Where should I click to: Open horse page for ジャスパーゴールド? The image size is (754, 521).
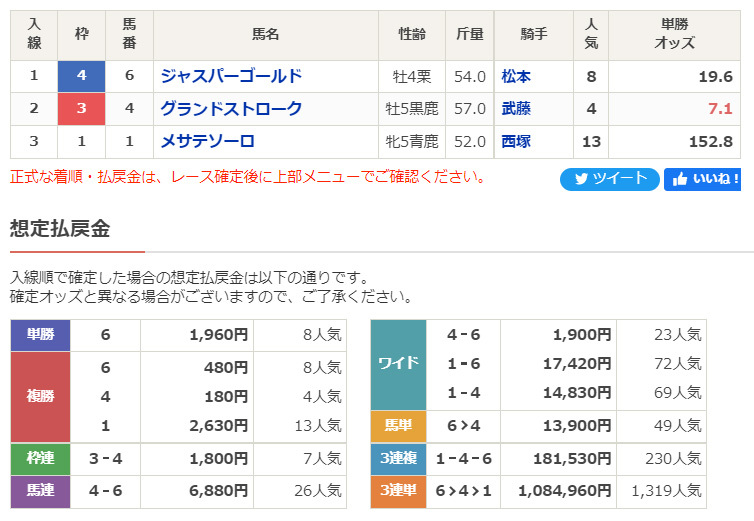point(231,76)
